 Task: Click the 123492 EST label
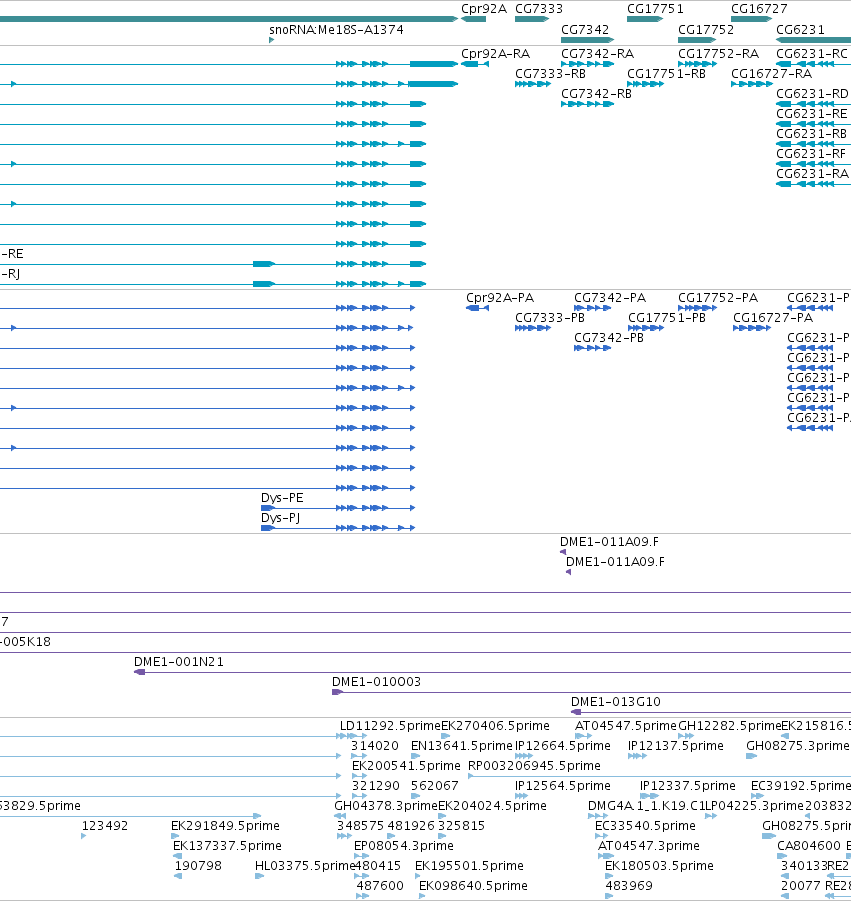pyautogui.click(x=105, y=826)
